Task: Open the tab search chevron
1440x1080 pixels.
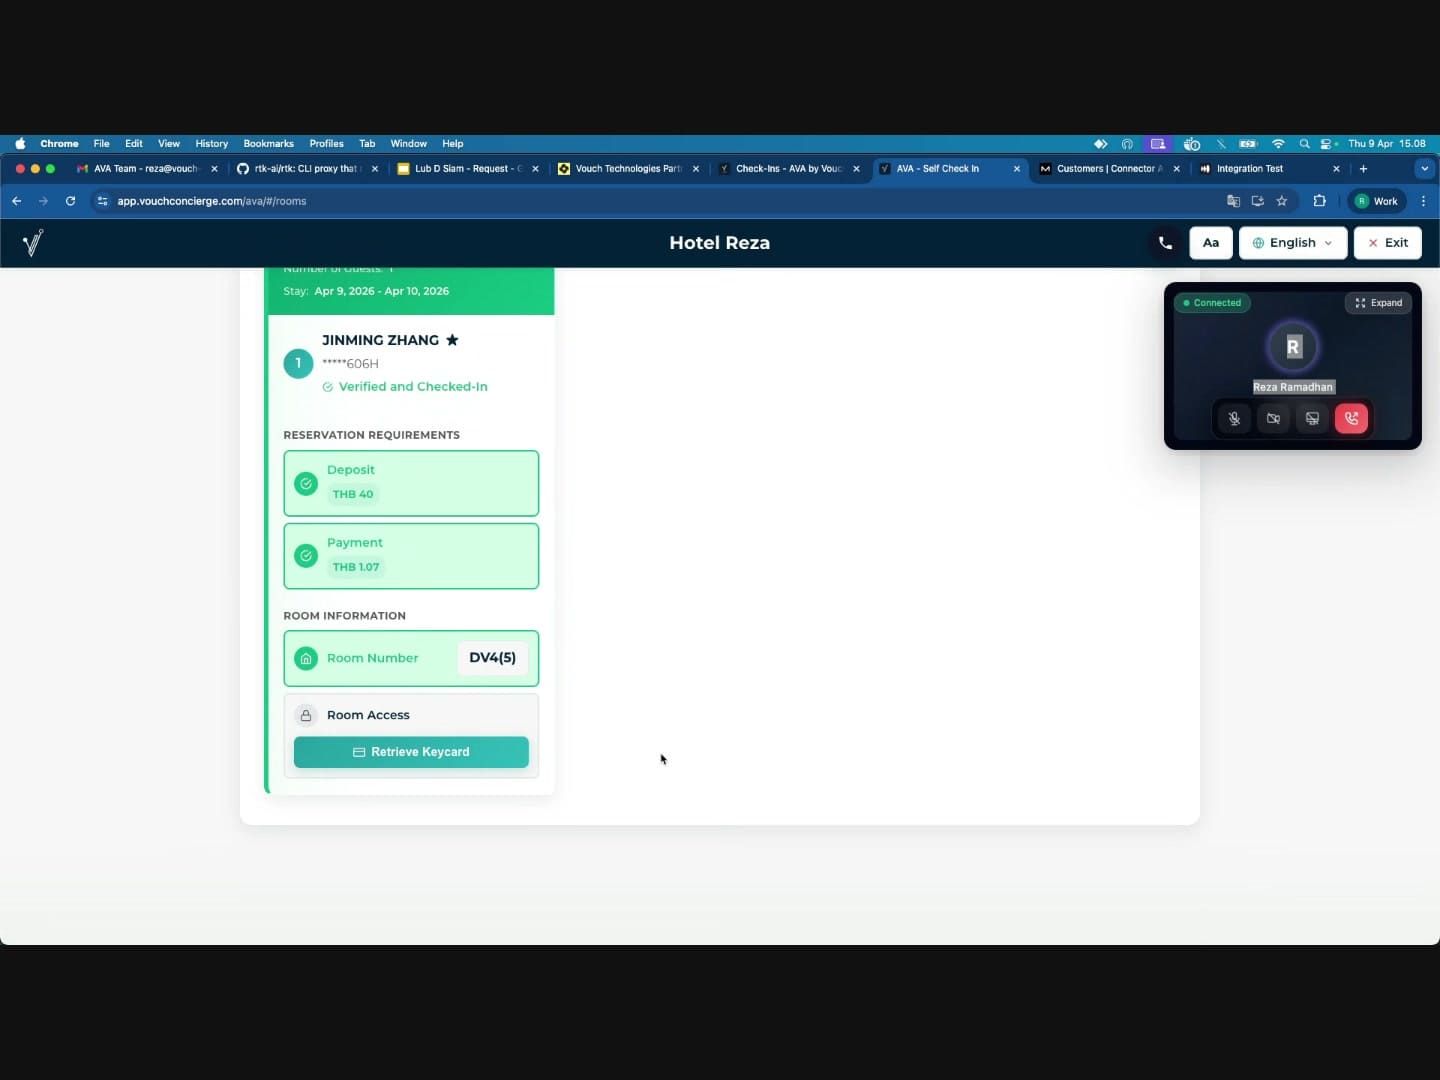Action: pos(1424,169)
